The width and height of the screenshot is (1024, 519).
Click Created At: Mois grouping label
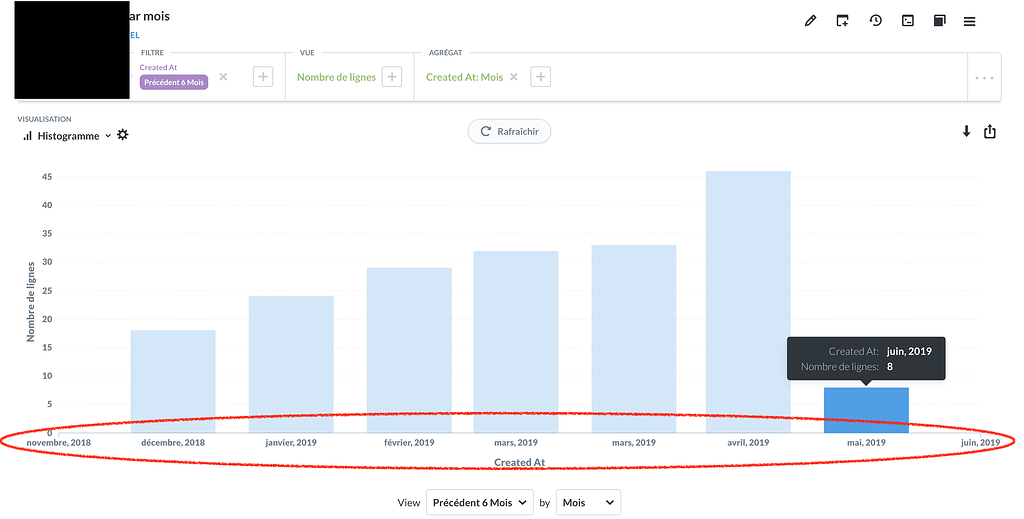464,77
